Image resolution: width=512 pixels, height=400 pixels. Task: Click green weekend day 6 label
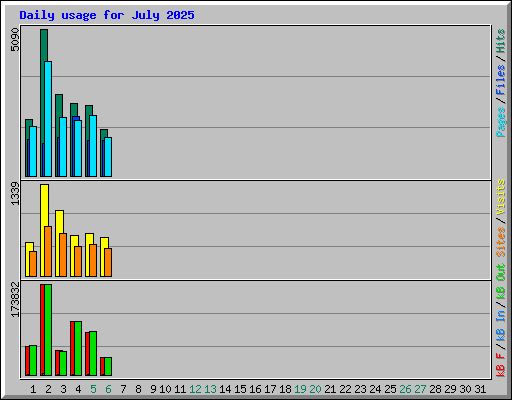click(x=108, y=389)
